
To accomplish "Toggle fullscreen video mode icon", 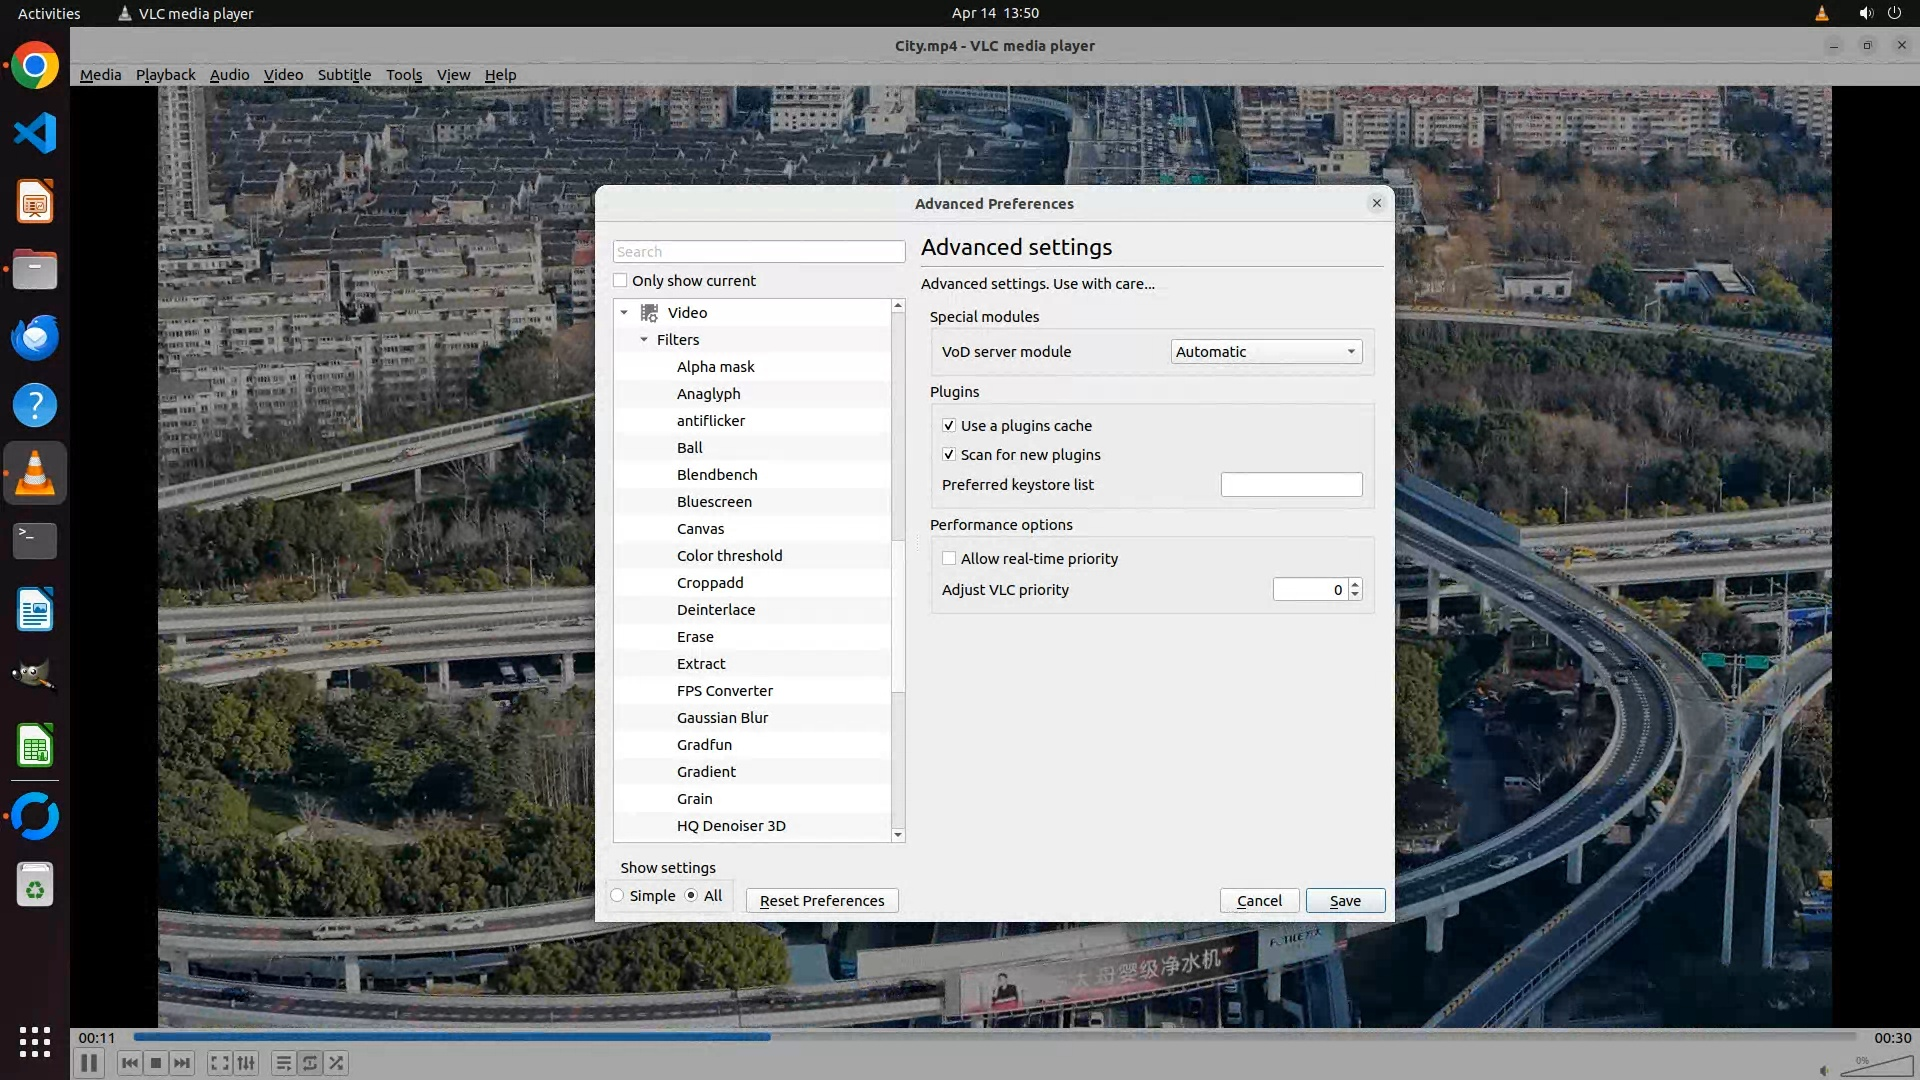I will pyautogui.click(x=219, y=1063).
